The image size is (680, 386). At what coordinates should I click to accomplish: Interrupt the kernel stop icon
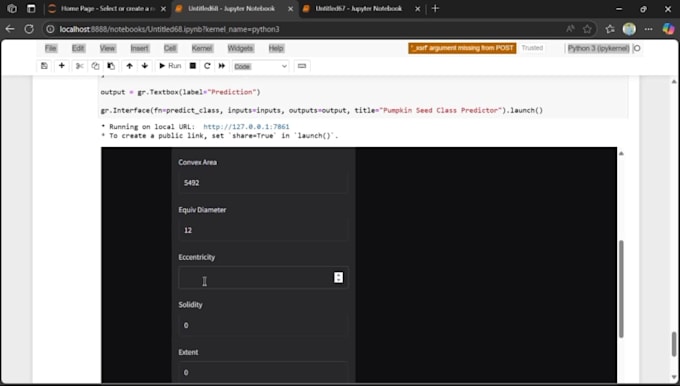pos(193,66)
